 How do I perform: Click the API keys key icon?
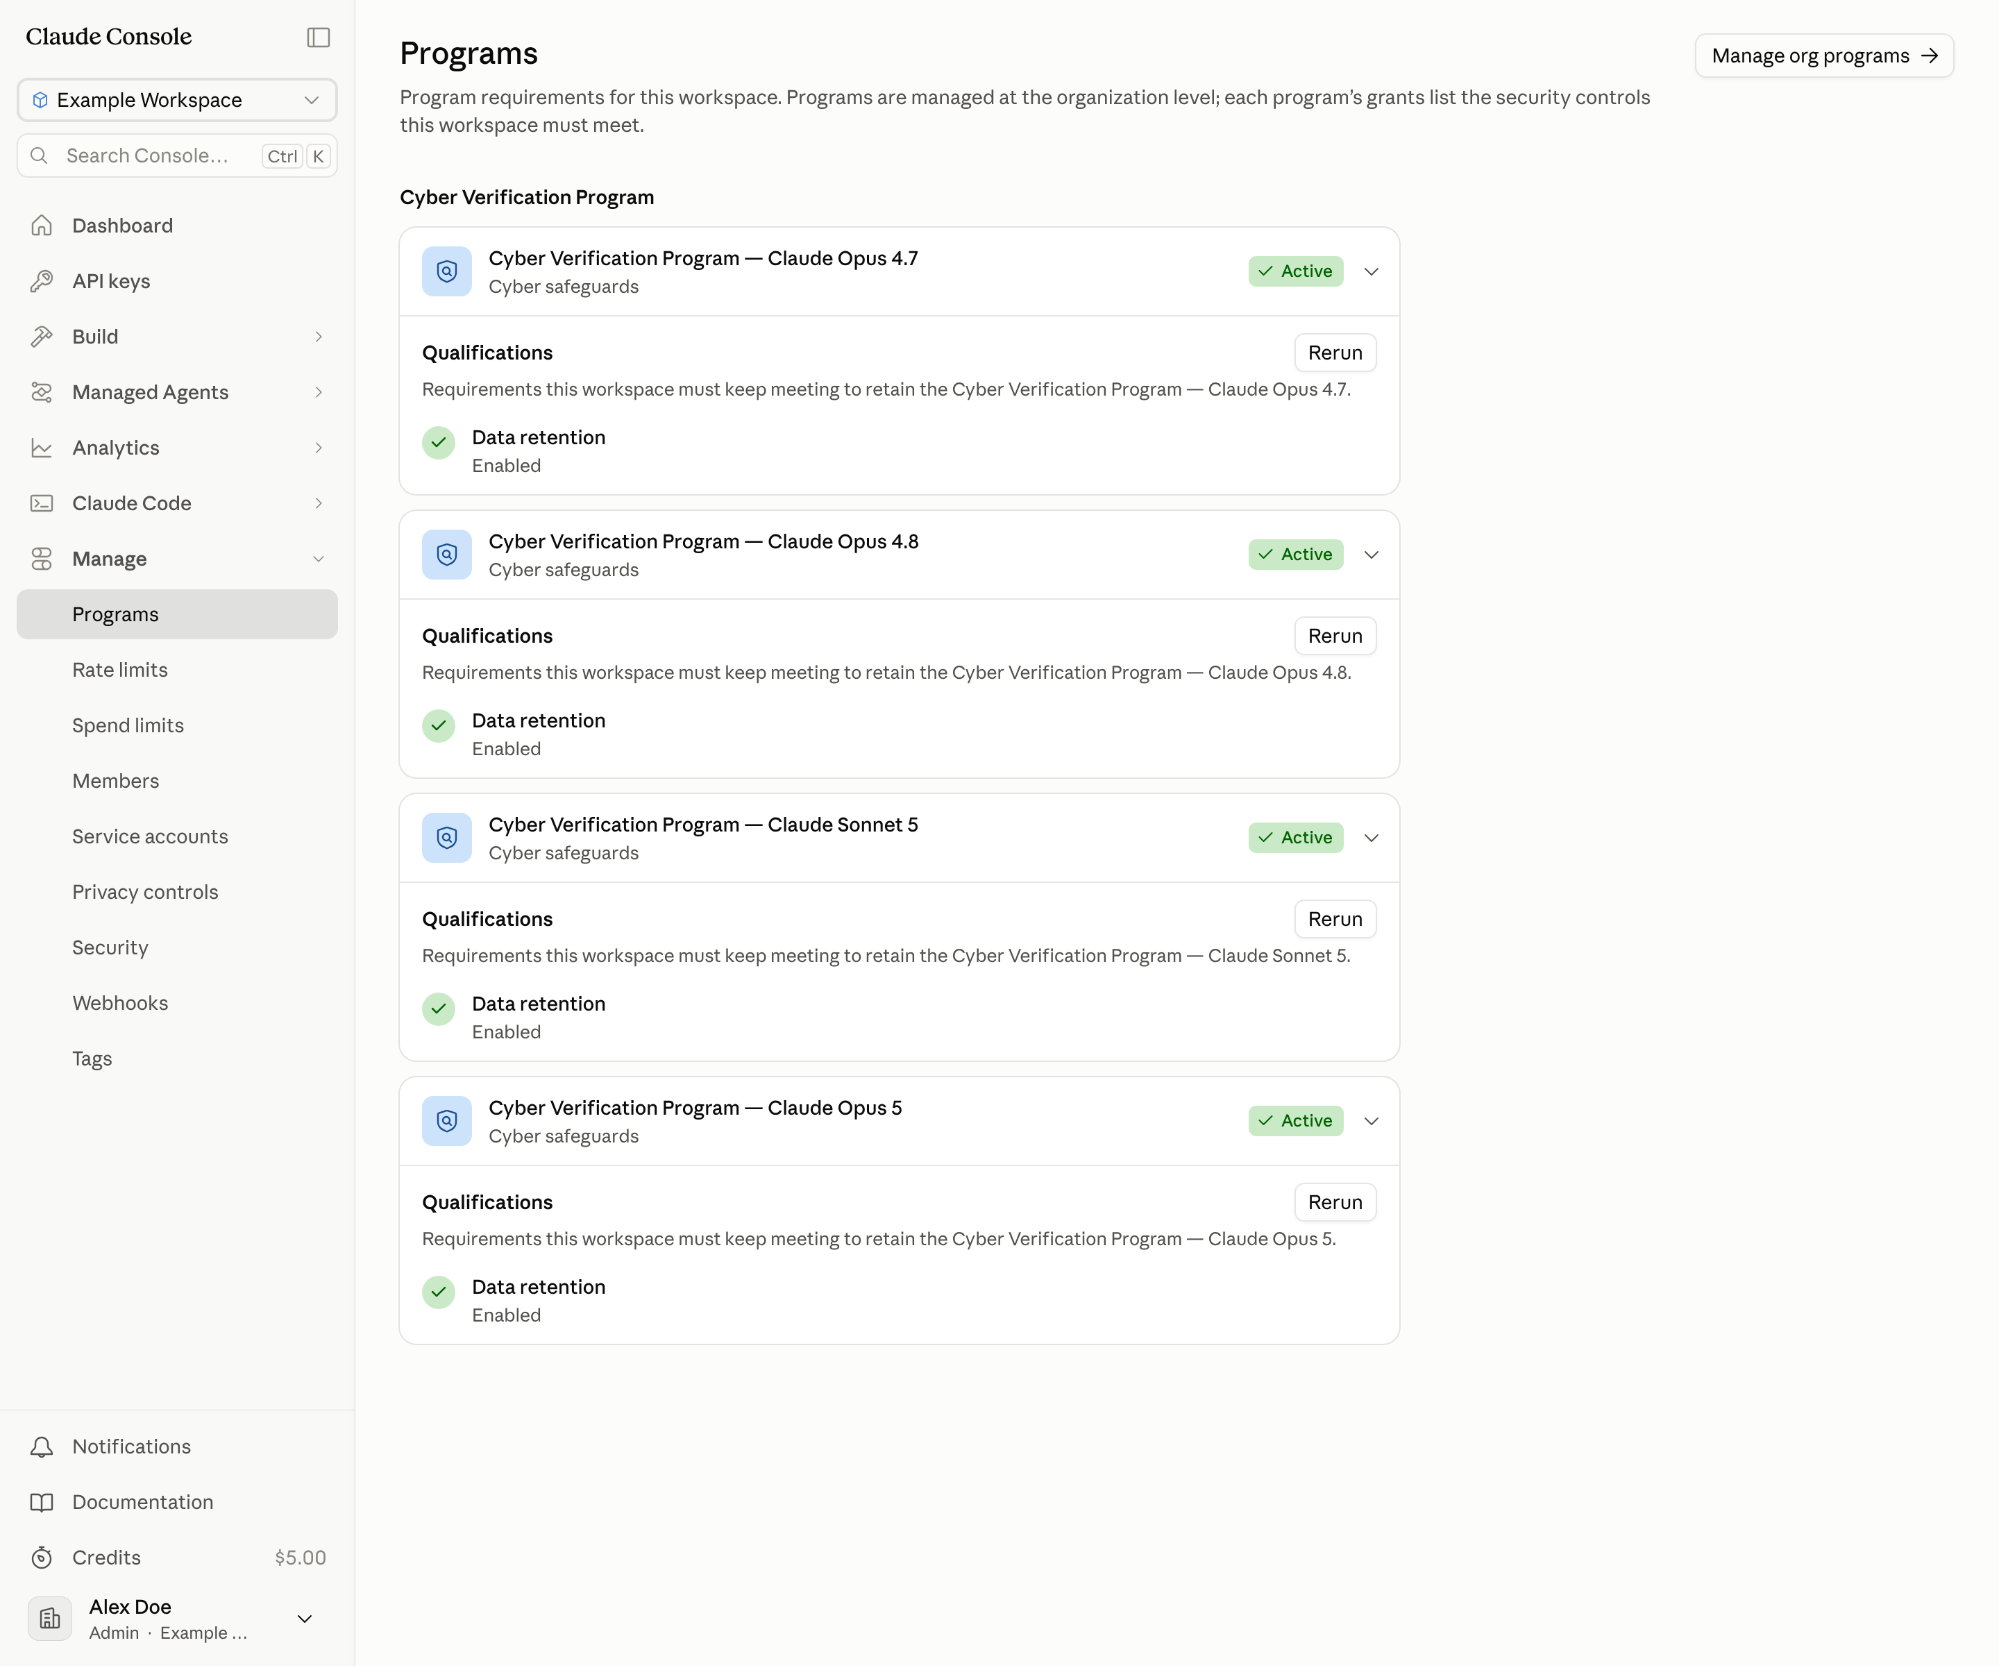pyautogui.click(x=42, y=281)
